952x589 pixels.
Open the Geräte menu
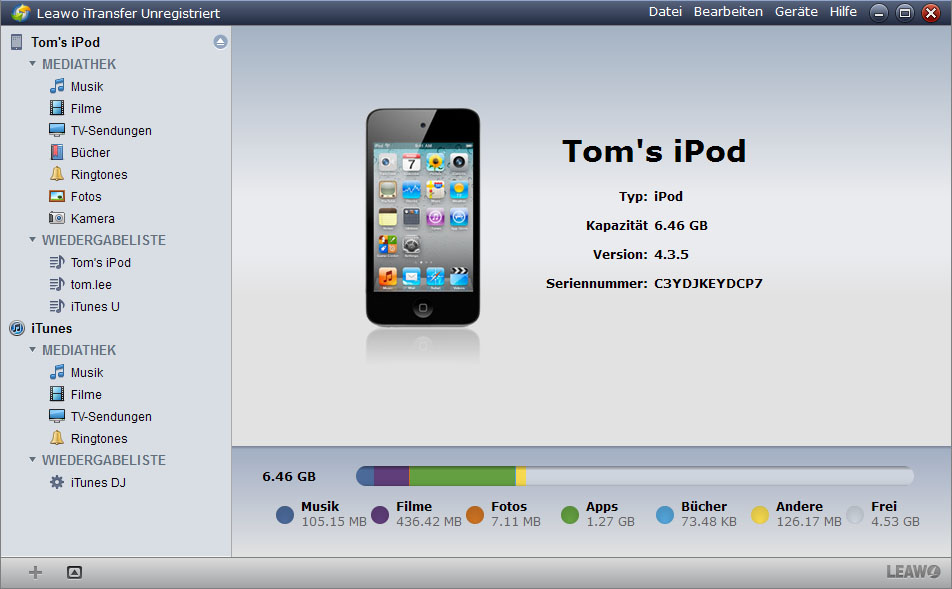pos(796,12)
